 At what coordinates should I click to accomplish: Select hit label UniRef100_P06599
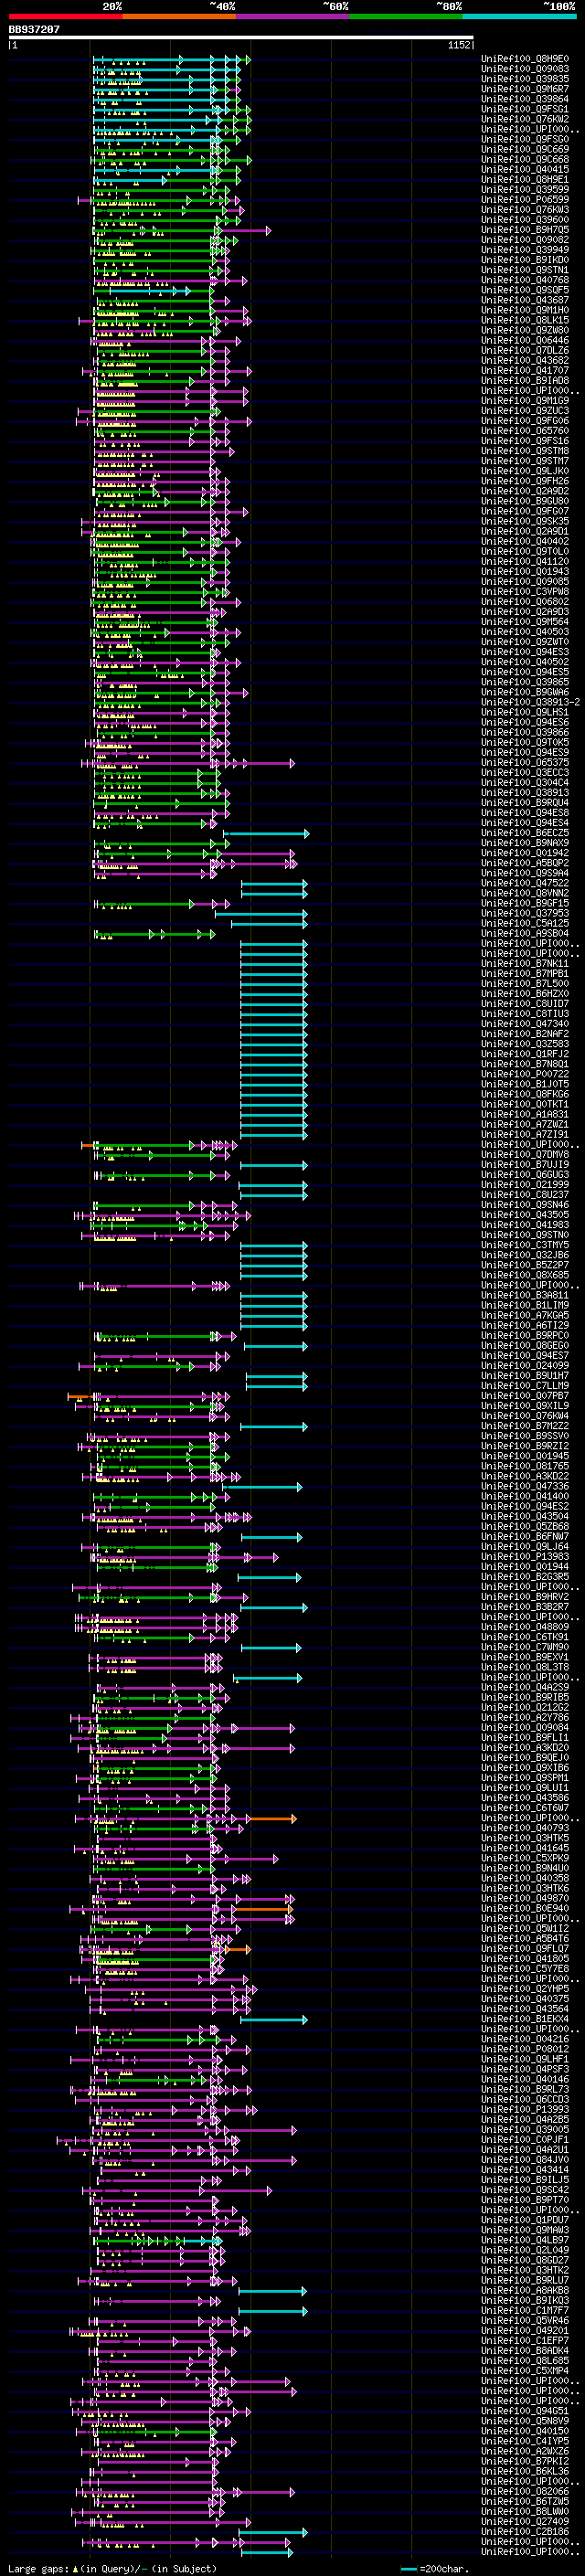click(525, 199)
